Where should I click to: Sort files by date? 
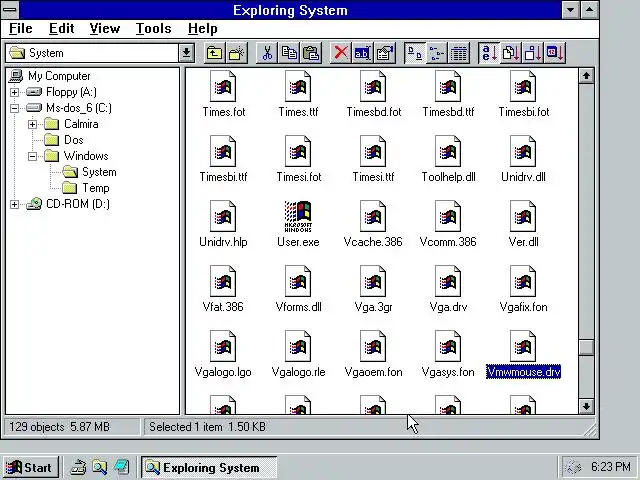click(555, 53)
